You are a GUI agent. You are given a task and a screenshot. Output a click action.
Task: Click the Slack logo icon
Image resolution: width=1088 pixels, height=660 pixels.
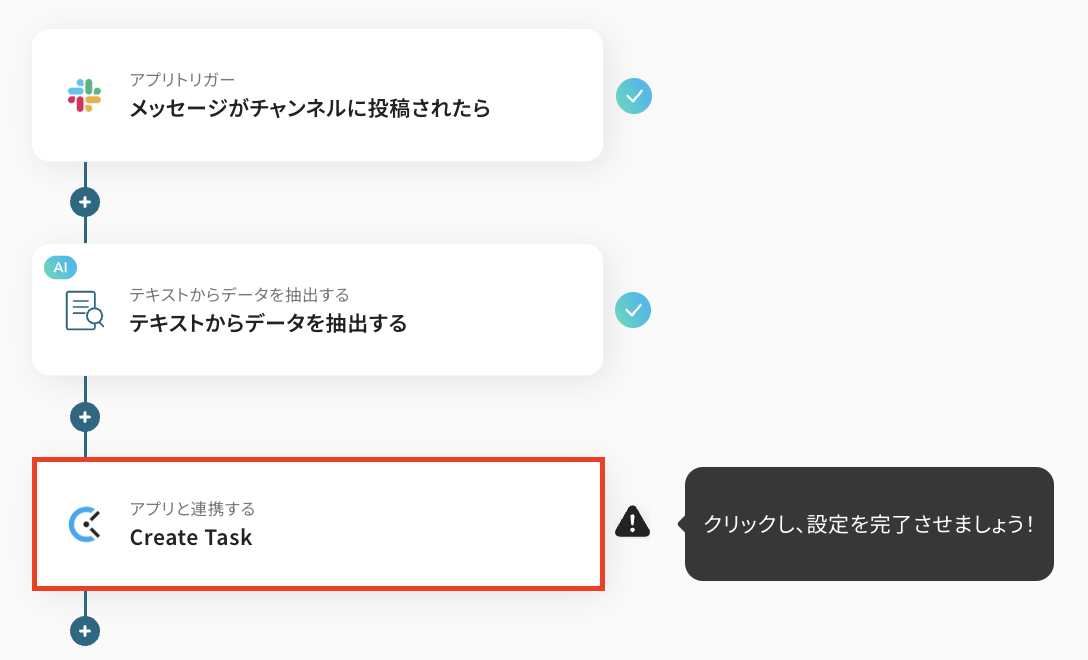pyautogui.click(x=85, y=96)
